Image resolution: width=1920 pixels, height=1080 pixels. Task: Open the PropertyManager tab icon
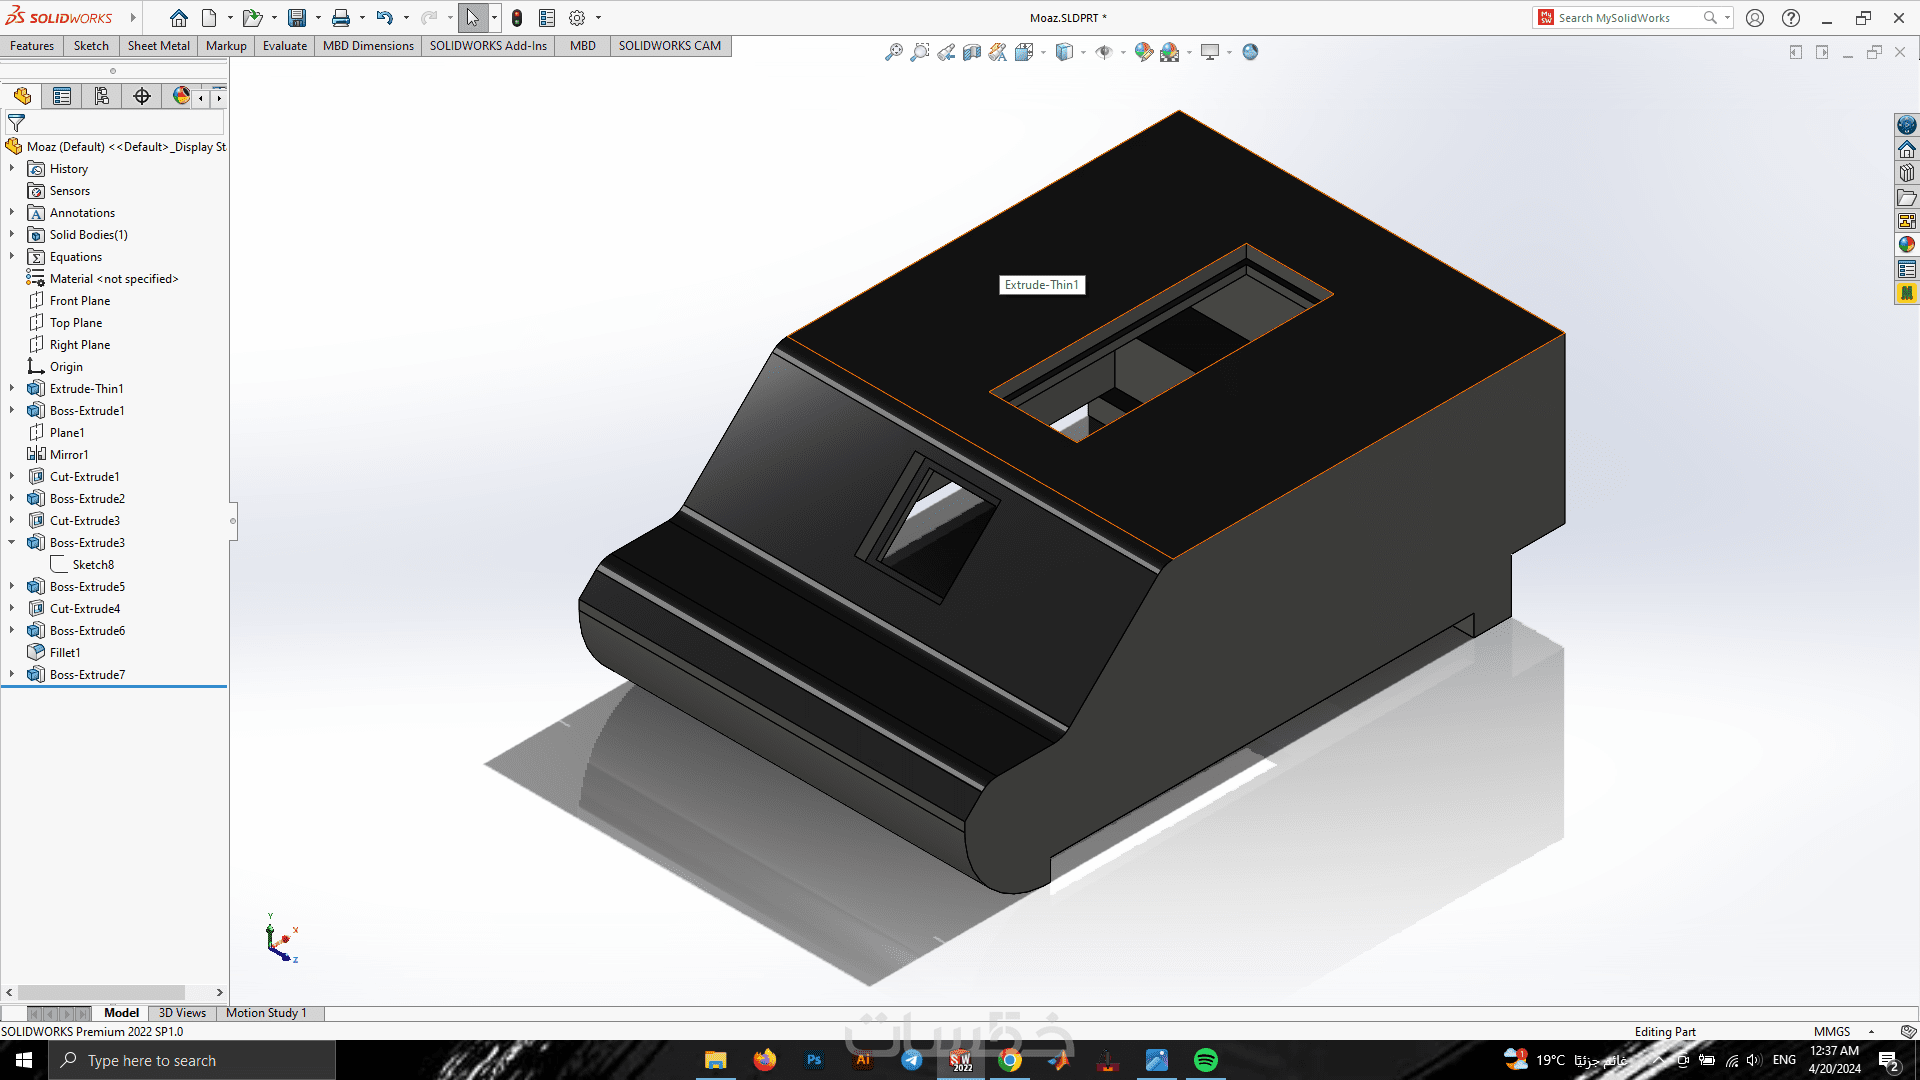62,96
